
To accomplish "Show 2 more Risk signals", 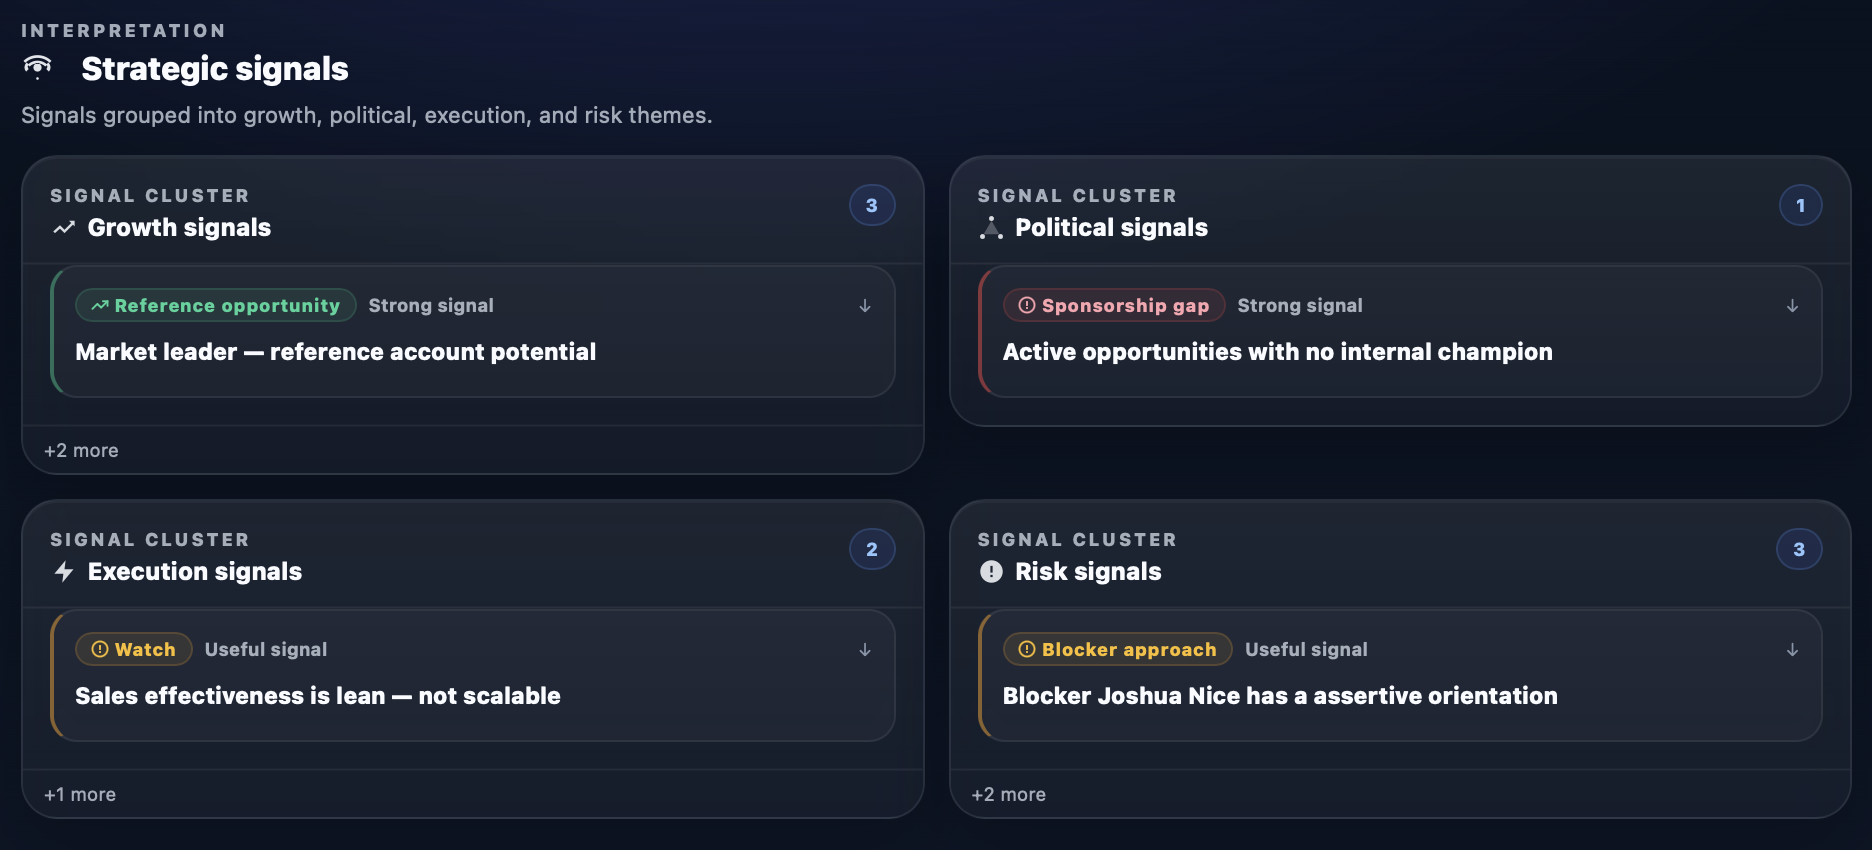I will (x=1008, y=795).
